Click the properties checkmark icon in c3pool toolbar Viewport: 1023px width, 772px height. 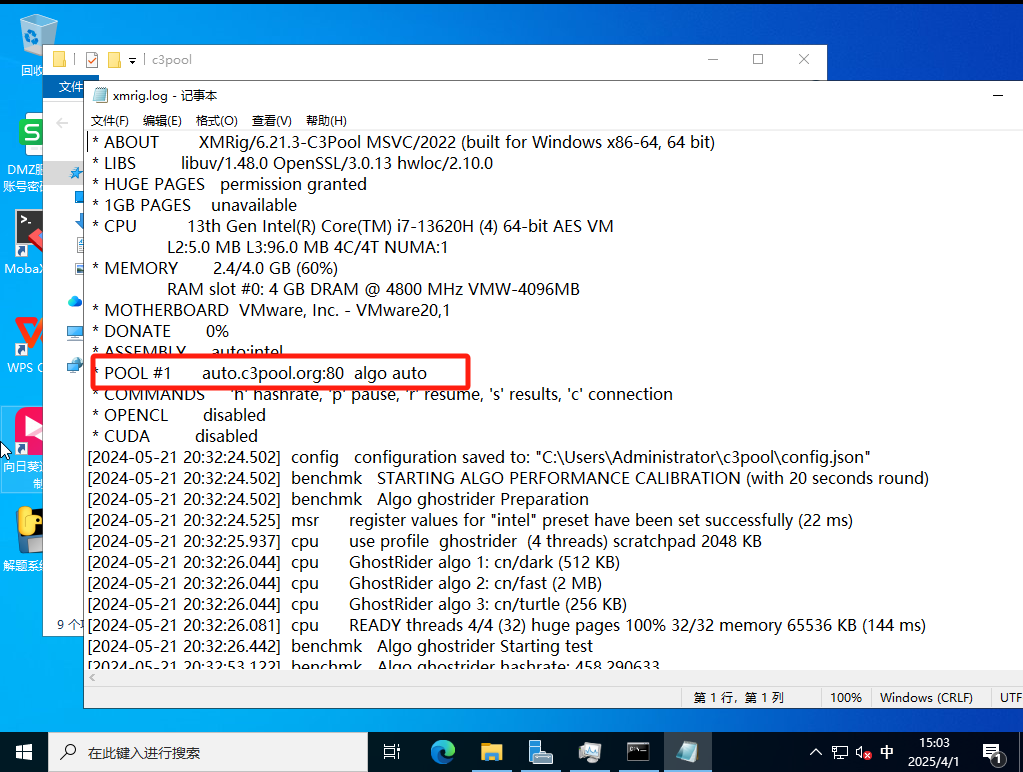[92, 60]
